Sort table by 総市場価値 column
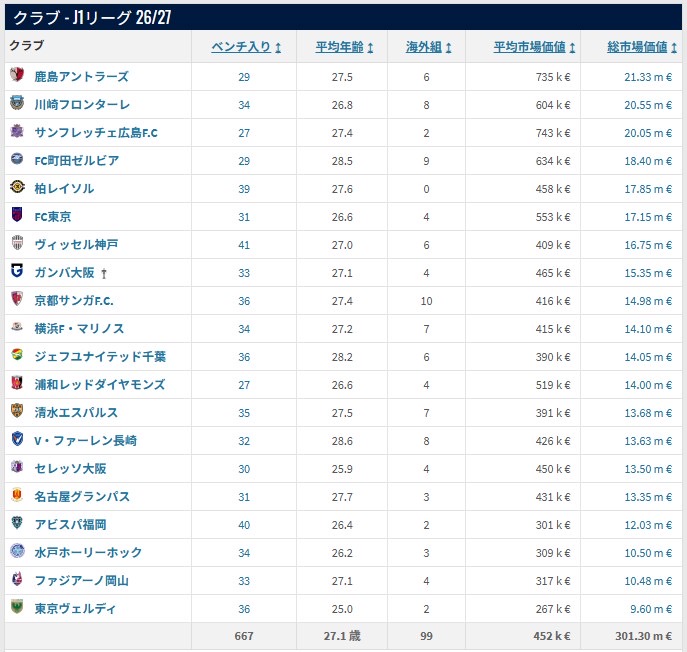Image resolution: width=687 pixels, height=652 pixels. click(642, 47)
